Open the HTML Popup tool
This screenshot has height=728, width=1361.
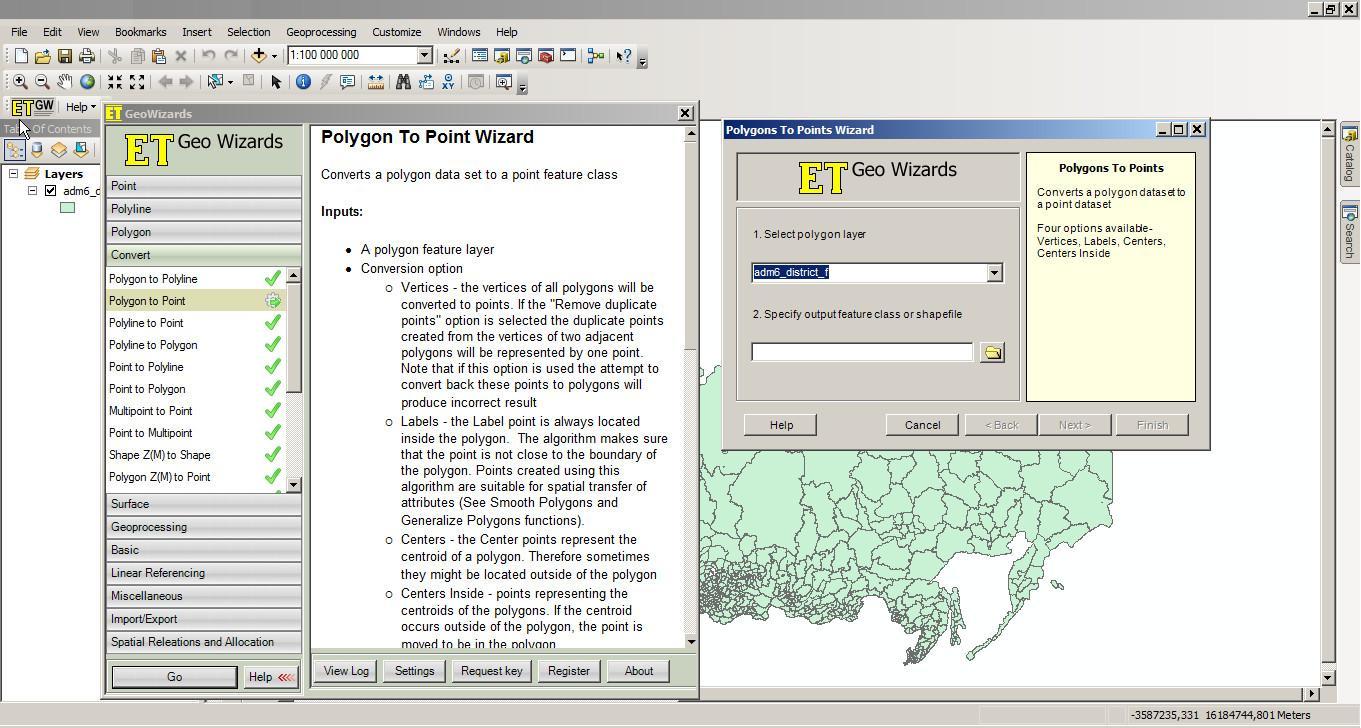click(347, 82)
